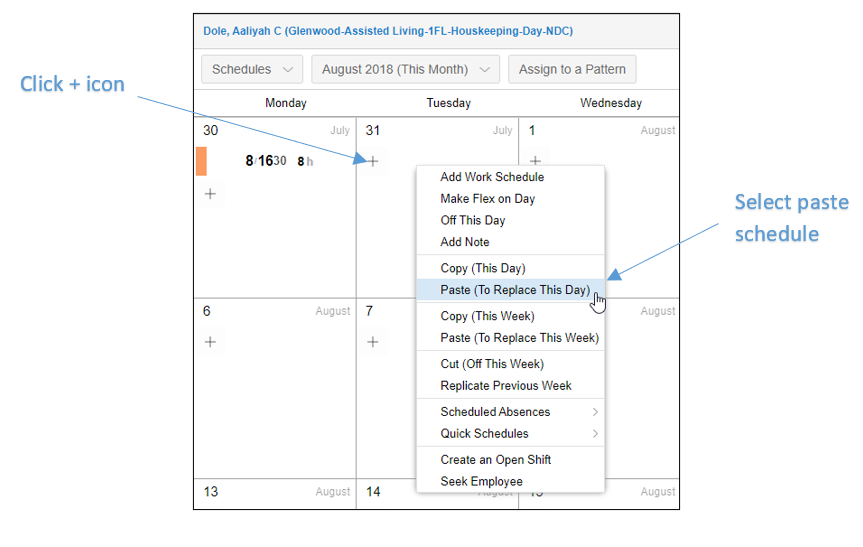Select the orange shift color bar on July 30

coord(201,161)
